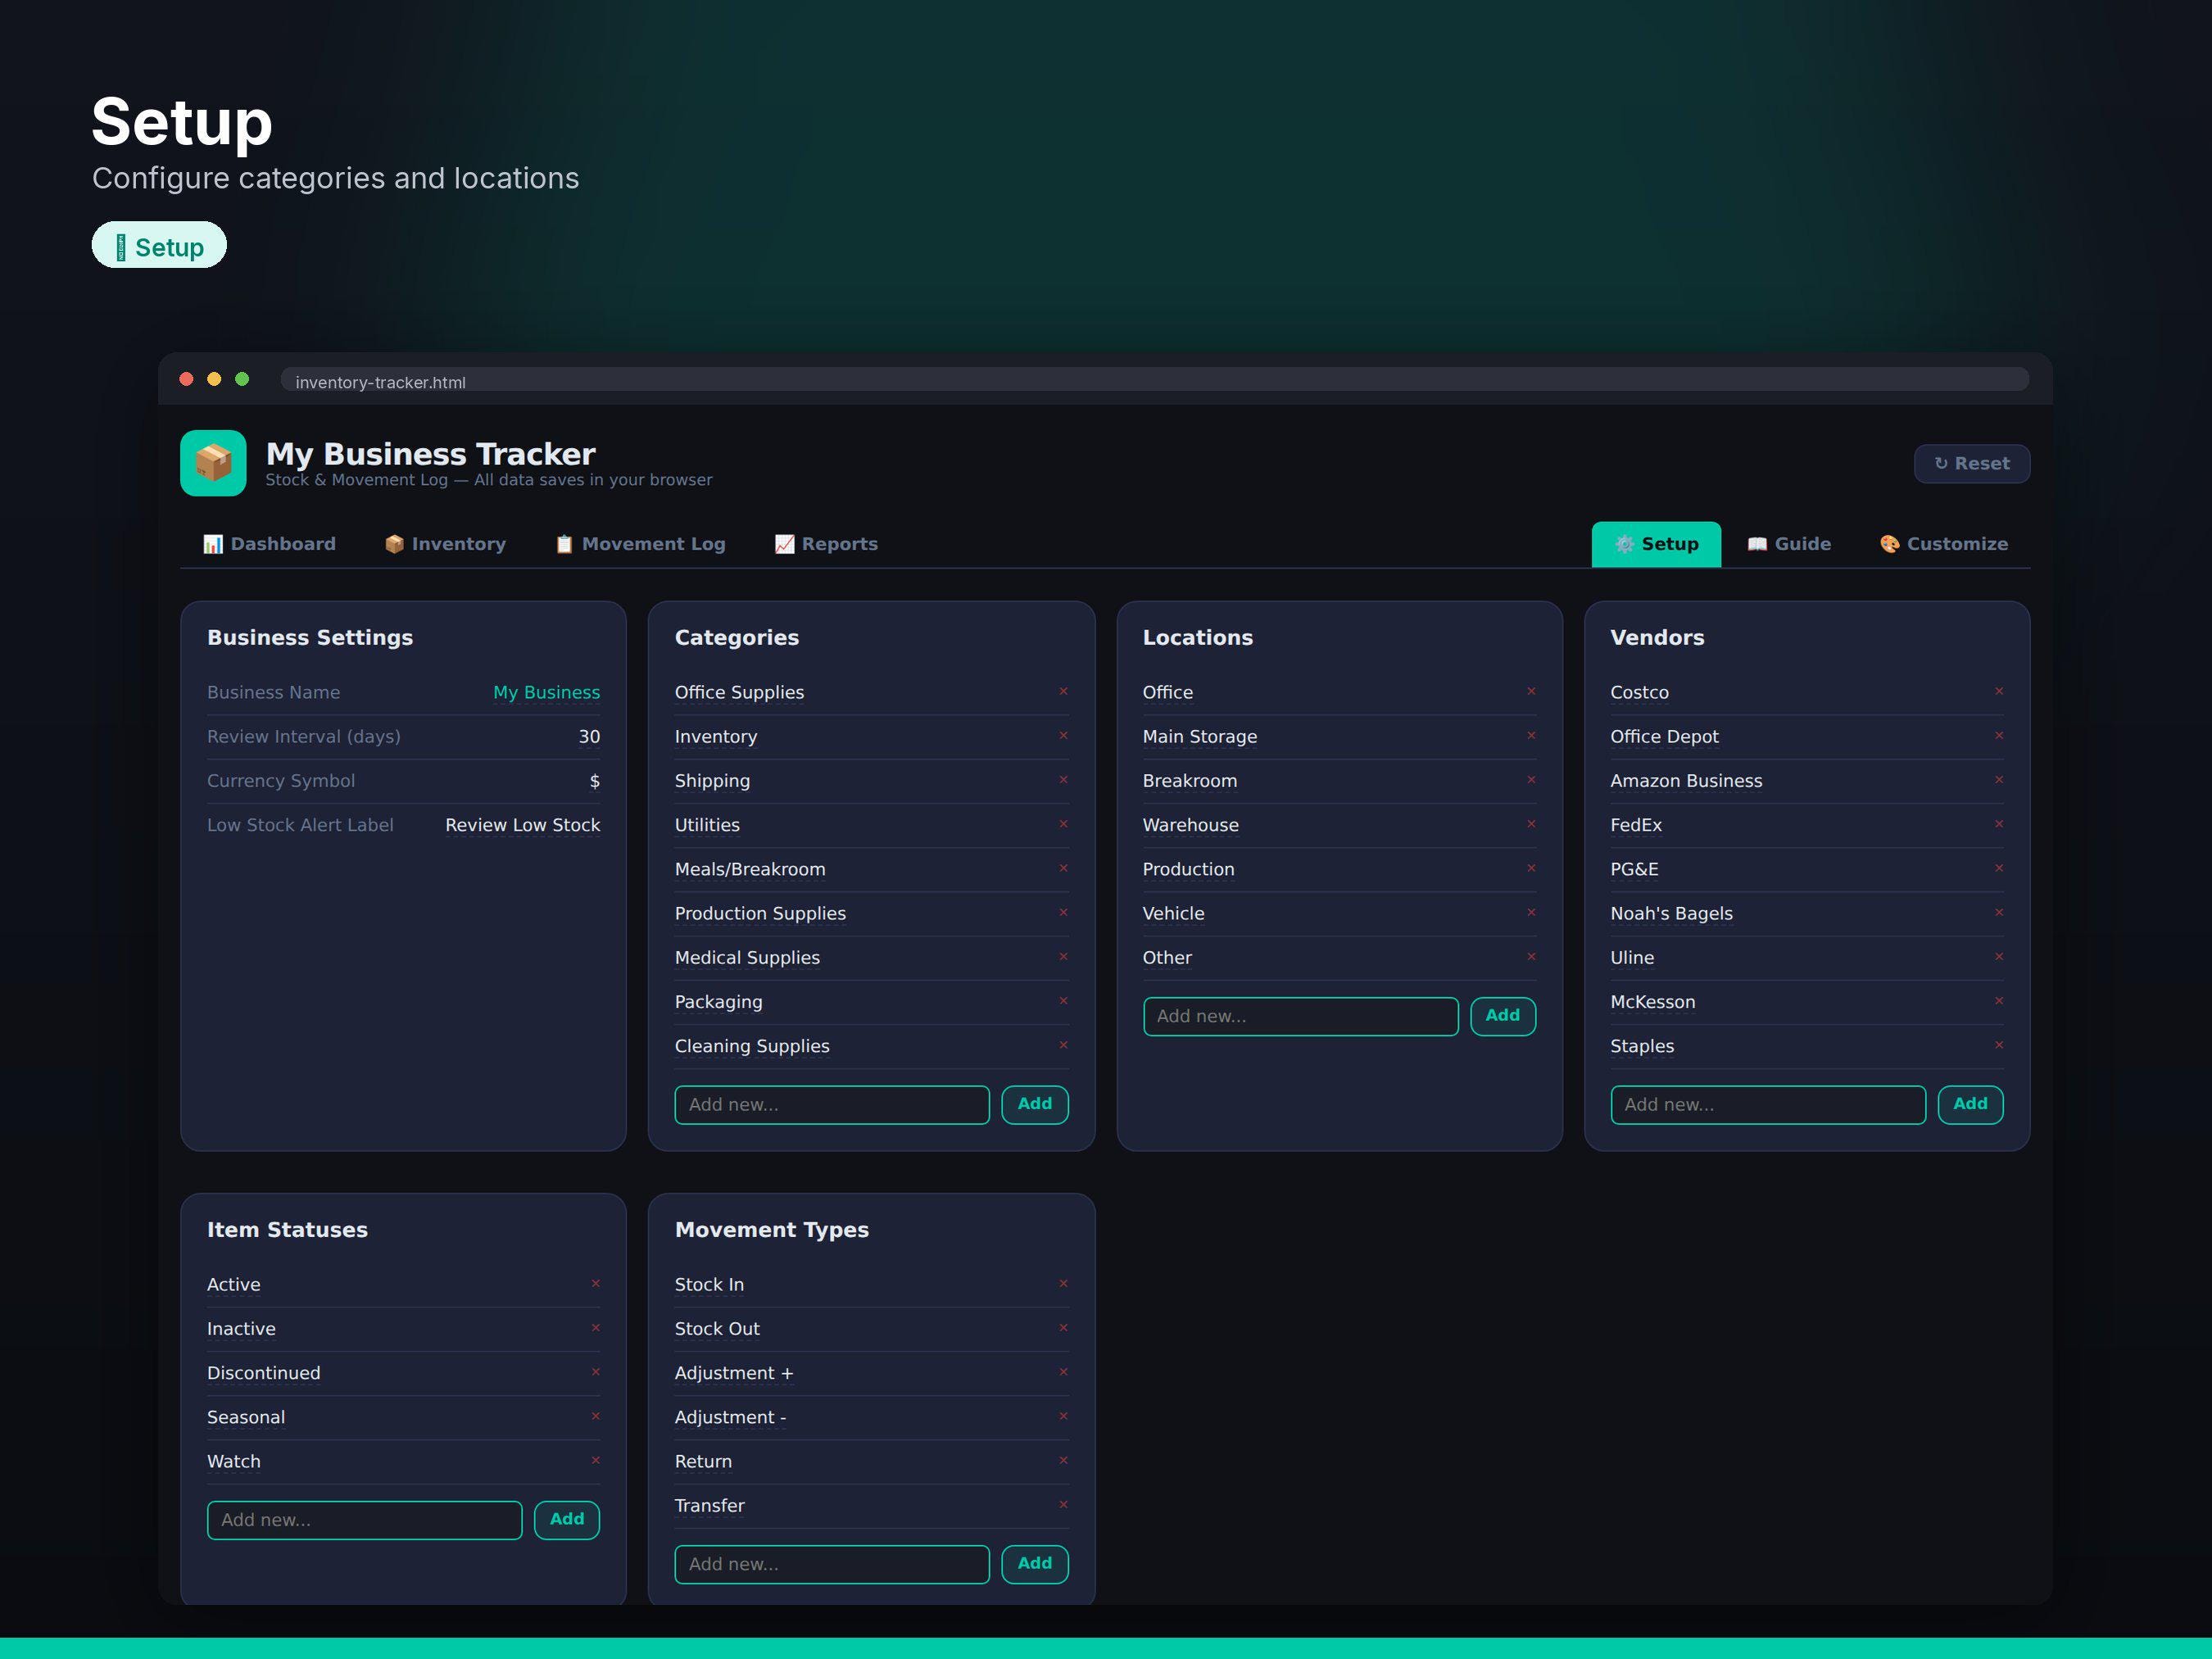Image resolution: width=2212 pixels, height=1659 pixels.
Task: Remove the Return movement type
Action: coord(1063,1460)
